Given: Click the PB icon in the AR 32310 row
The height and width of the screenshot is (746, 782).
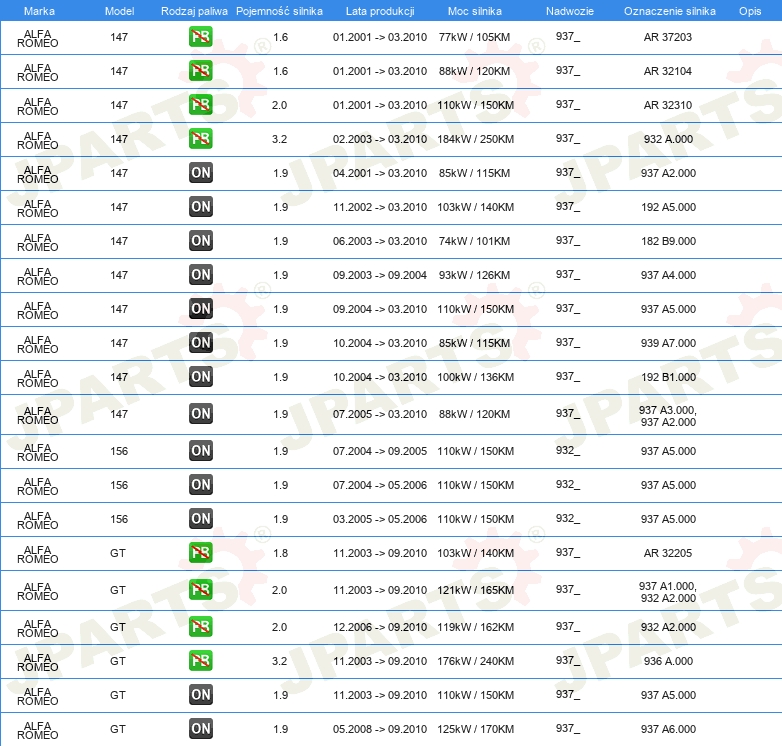Looking at the screenshot, I should [x=200, y=105].
